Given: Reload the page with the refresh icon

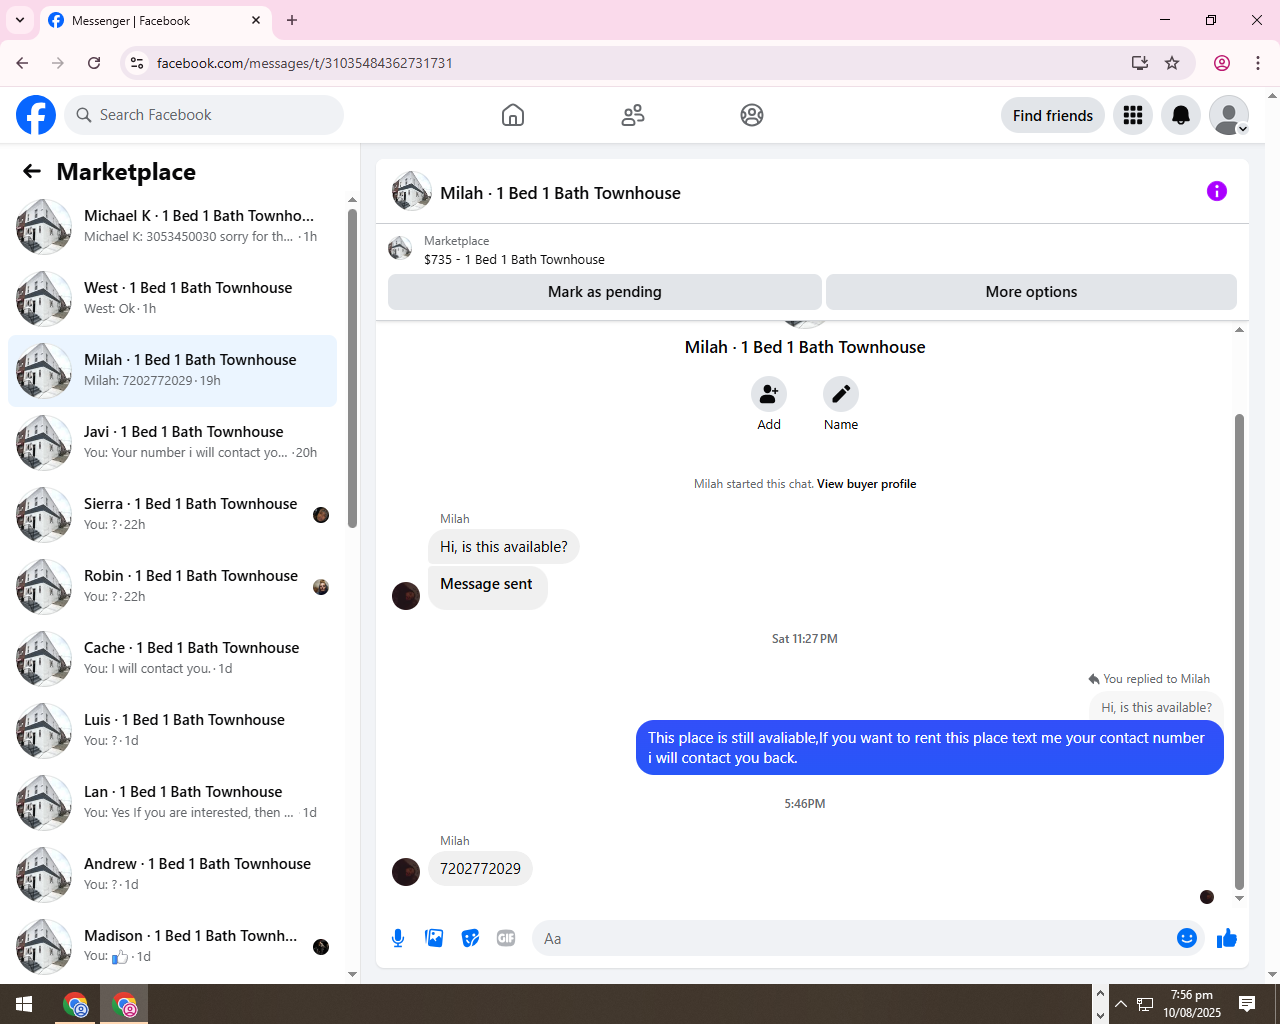Looking at the screenshot, I should click(94, 63).
